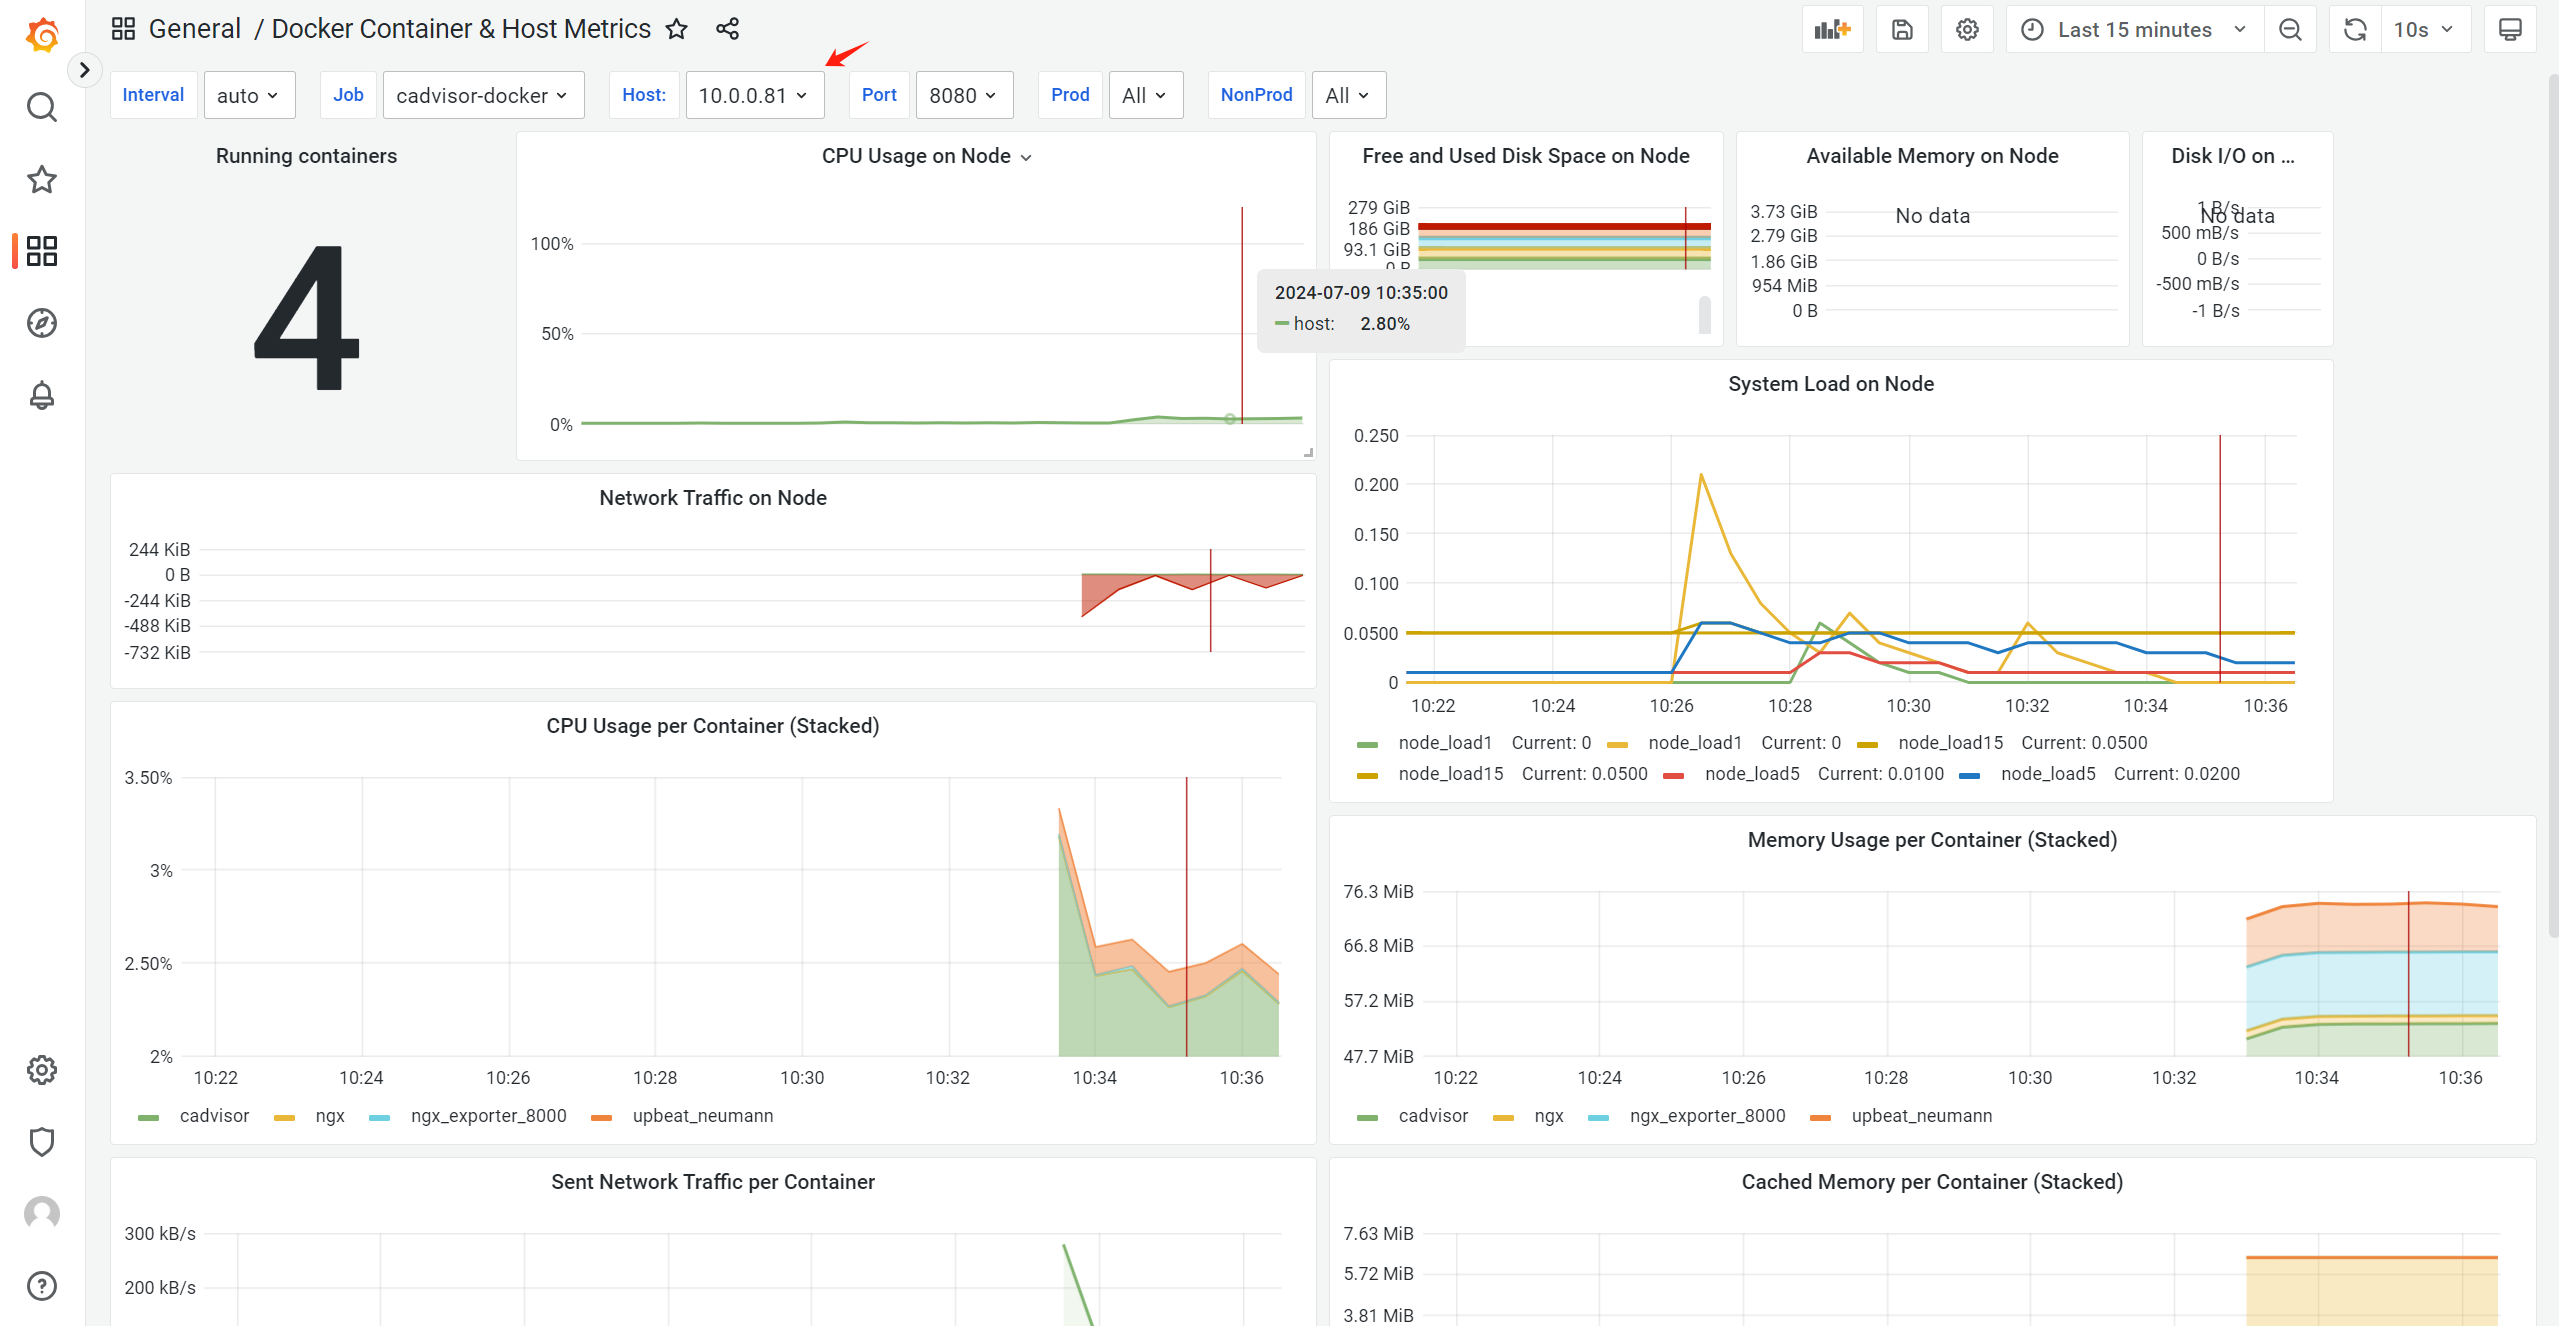Expand the side navigation menu arrow

tap(85, 70)
